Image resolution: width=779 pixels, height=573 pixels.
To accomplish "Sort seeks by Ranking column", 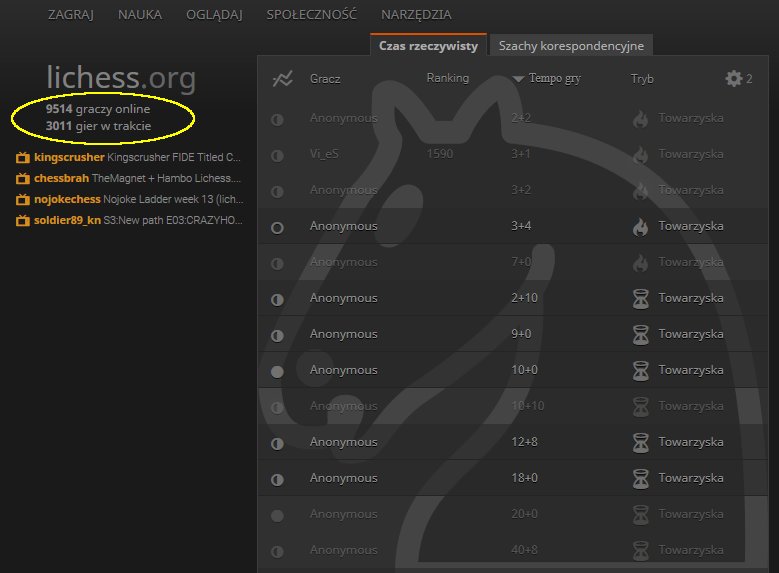I will click(x=448, y=78).
